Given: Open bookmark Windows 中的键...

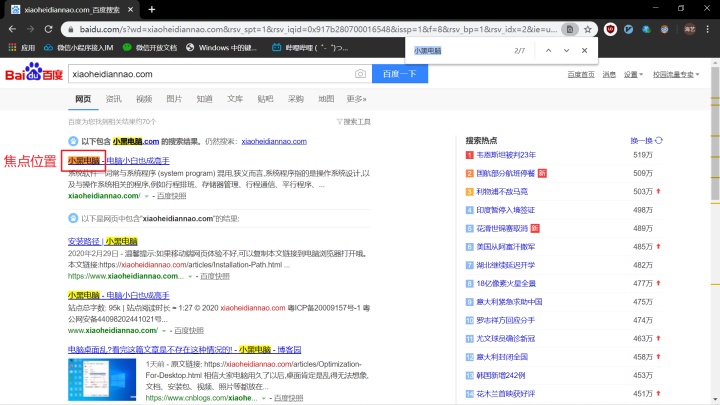Looking at the screenshot, I should pos(222,47).
